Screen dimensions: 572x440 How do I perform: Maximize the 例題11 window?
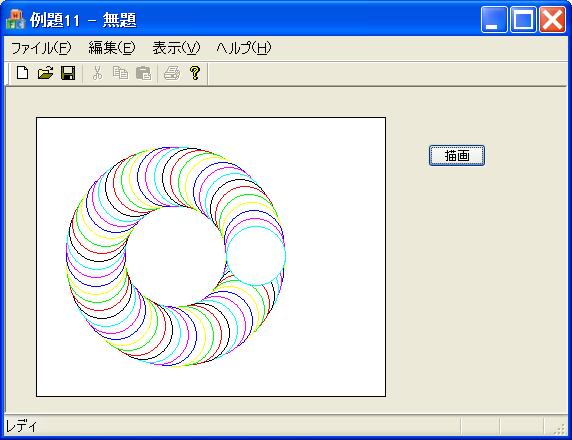pos(523,20)
